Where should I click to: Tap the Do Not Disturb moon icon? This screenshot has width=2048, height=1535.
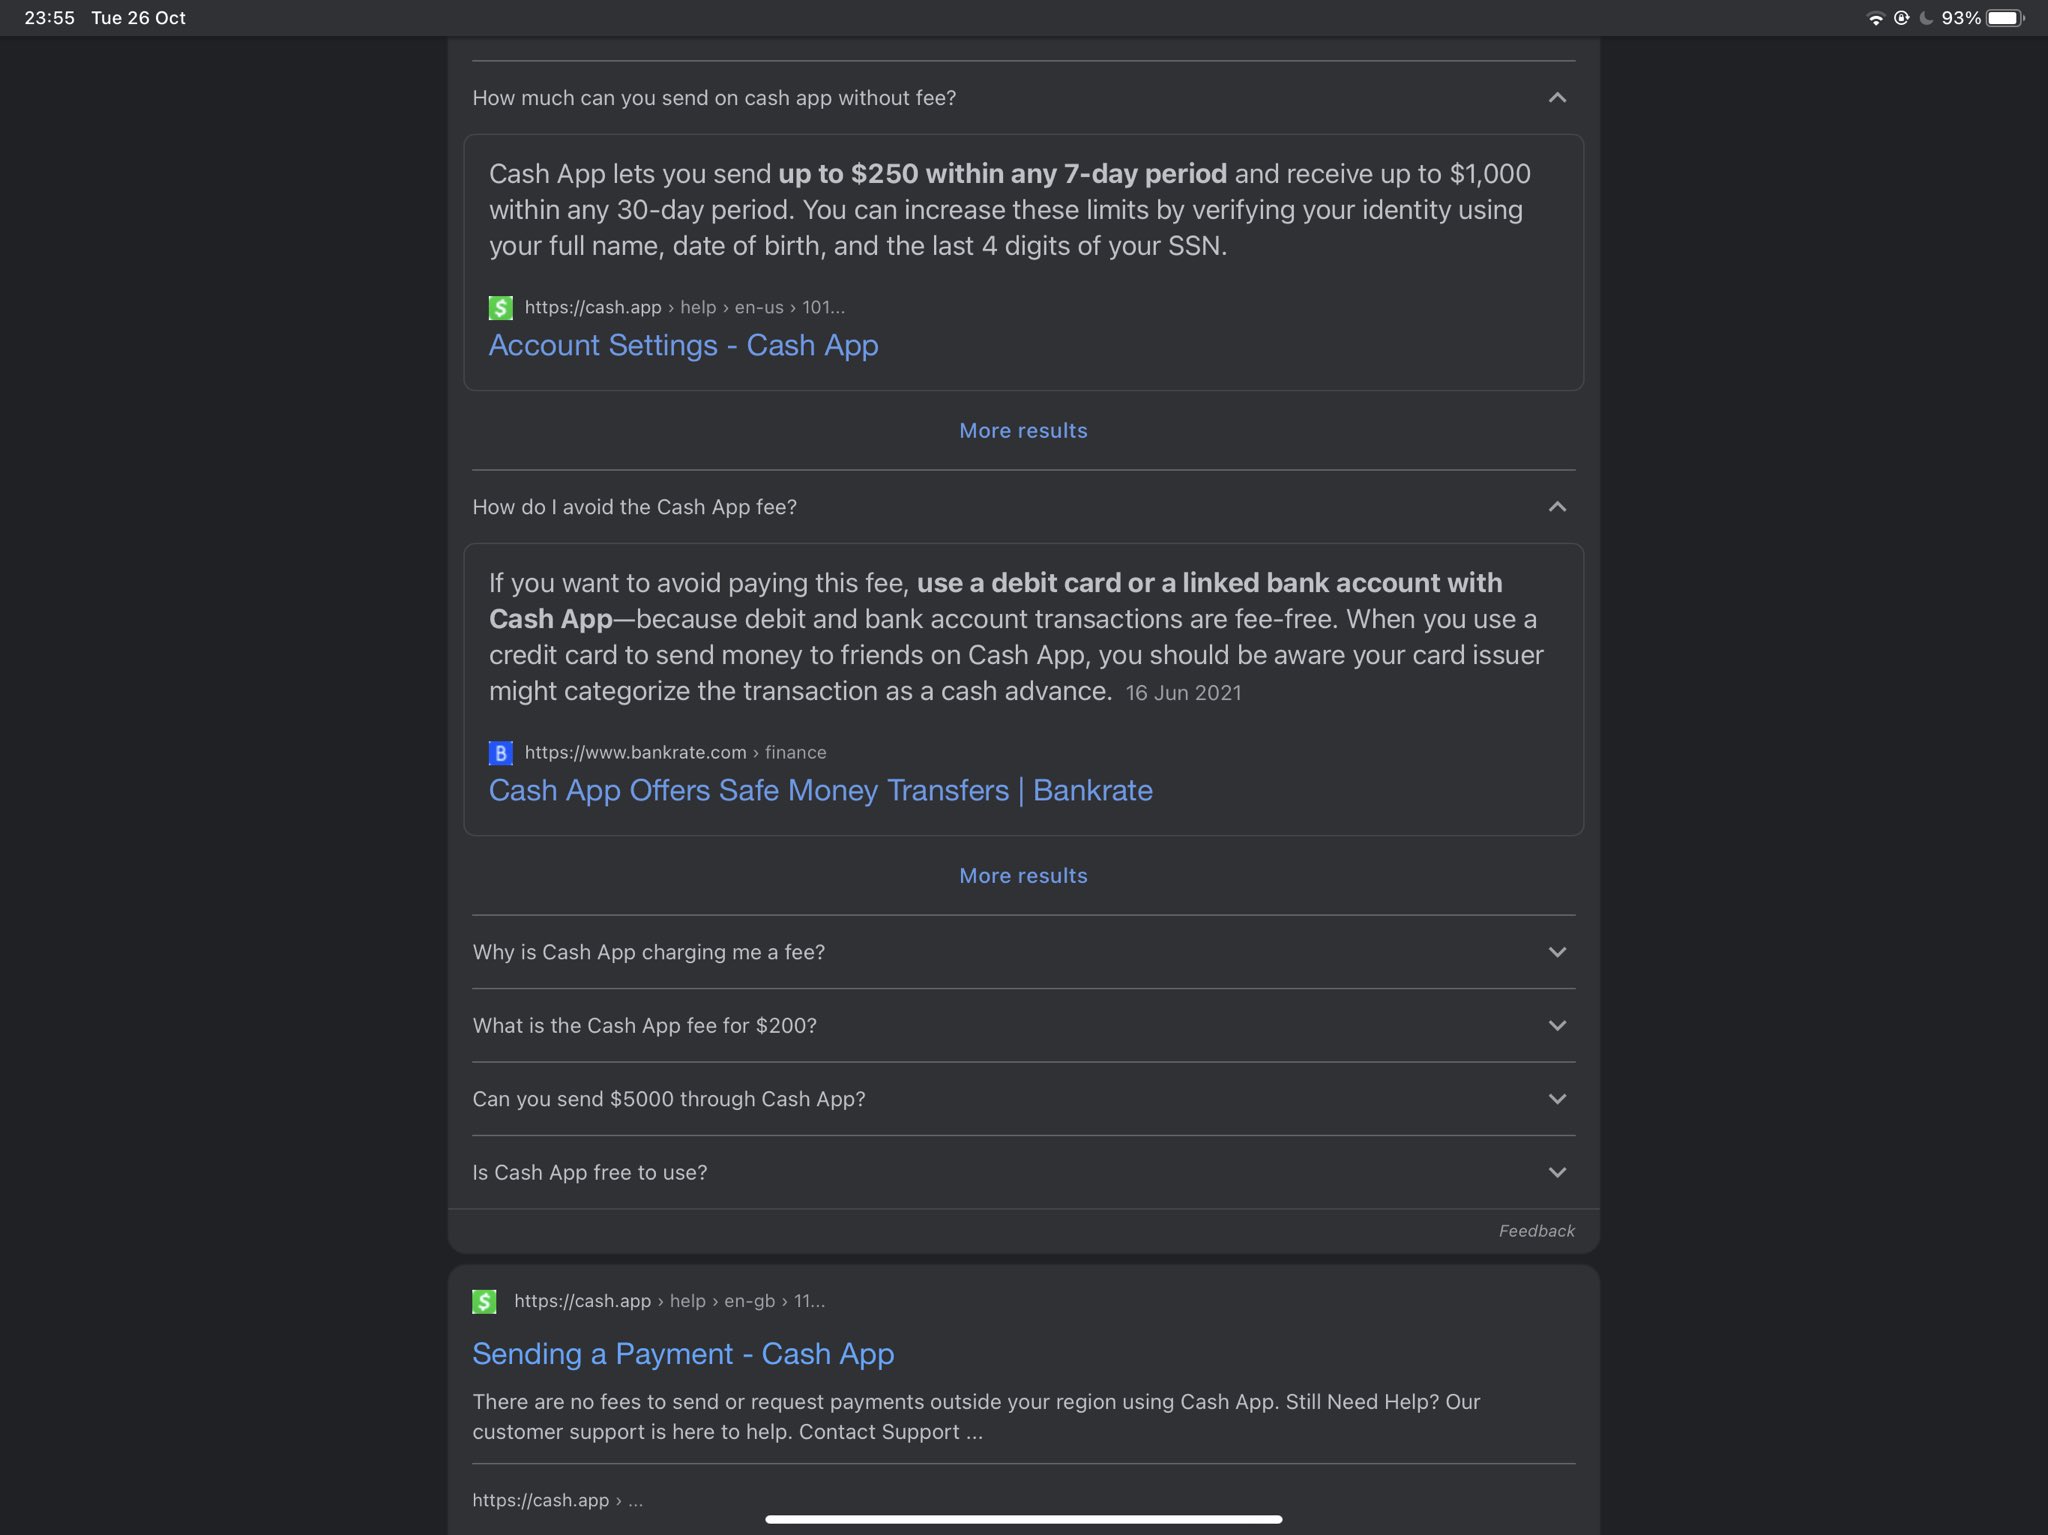point(1926,18)
